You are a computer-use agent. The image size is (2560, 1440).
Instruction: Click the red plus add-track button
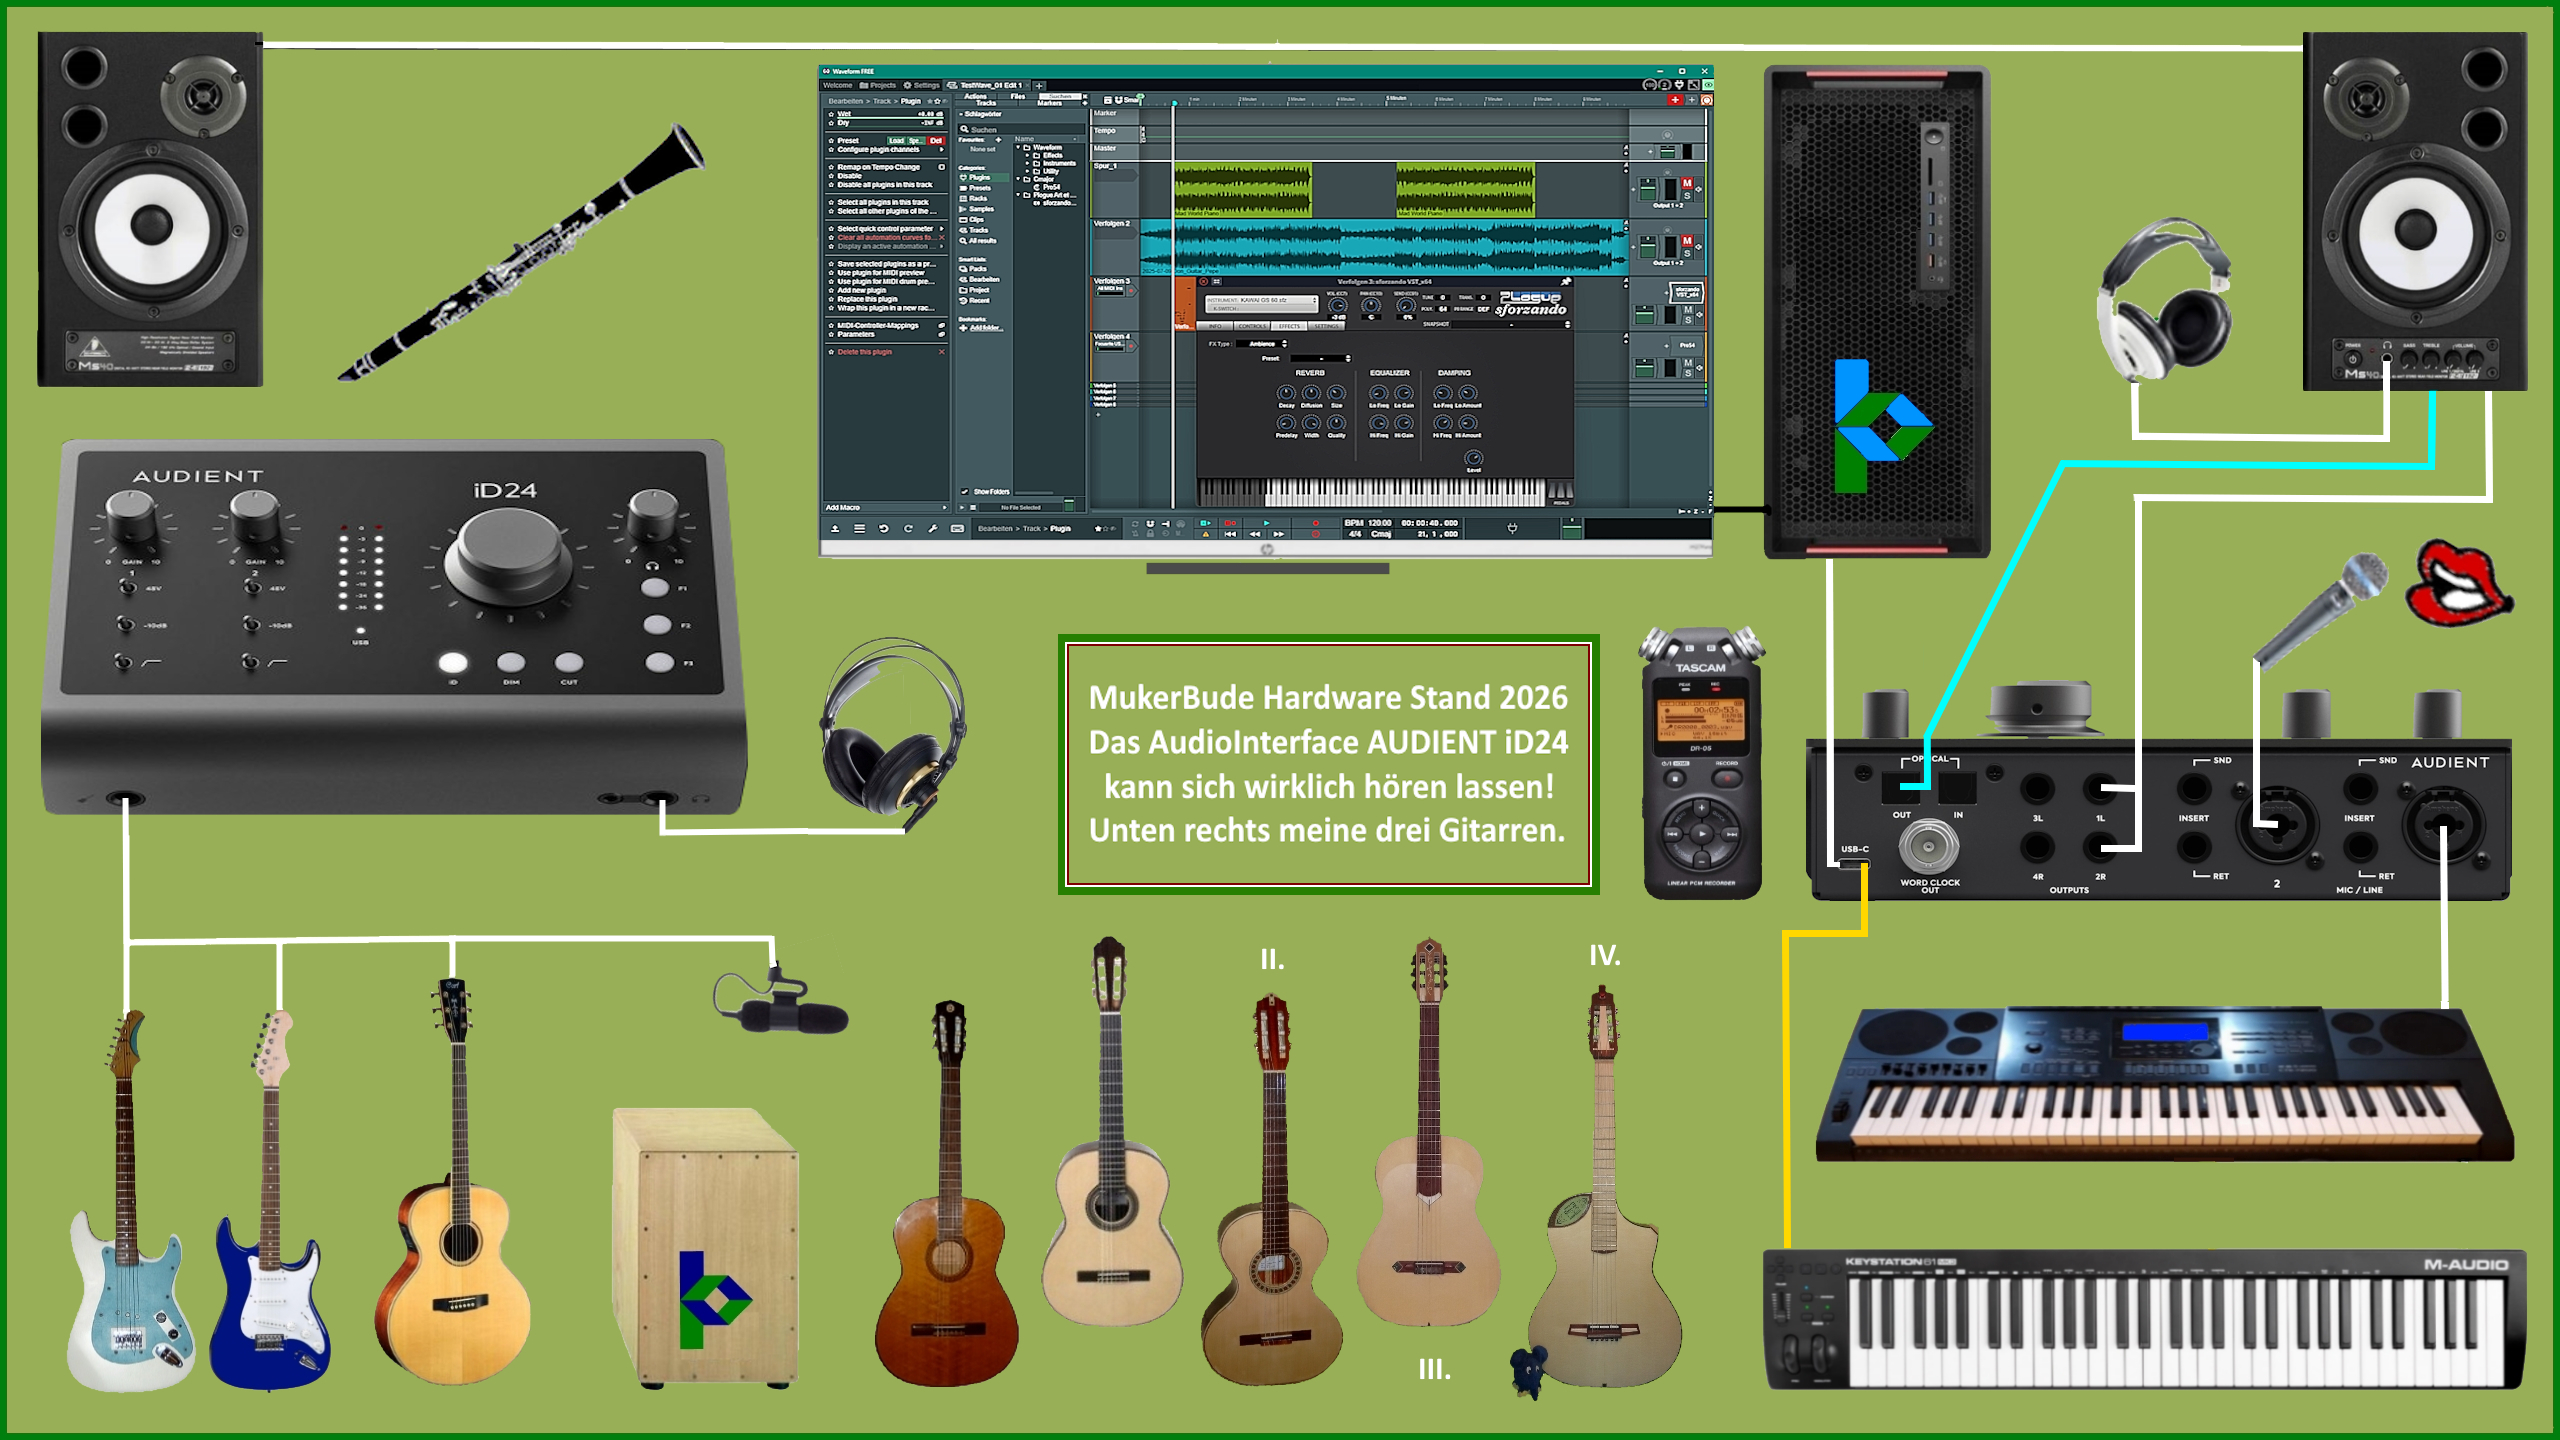coord(1675,100)
